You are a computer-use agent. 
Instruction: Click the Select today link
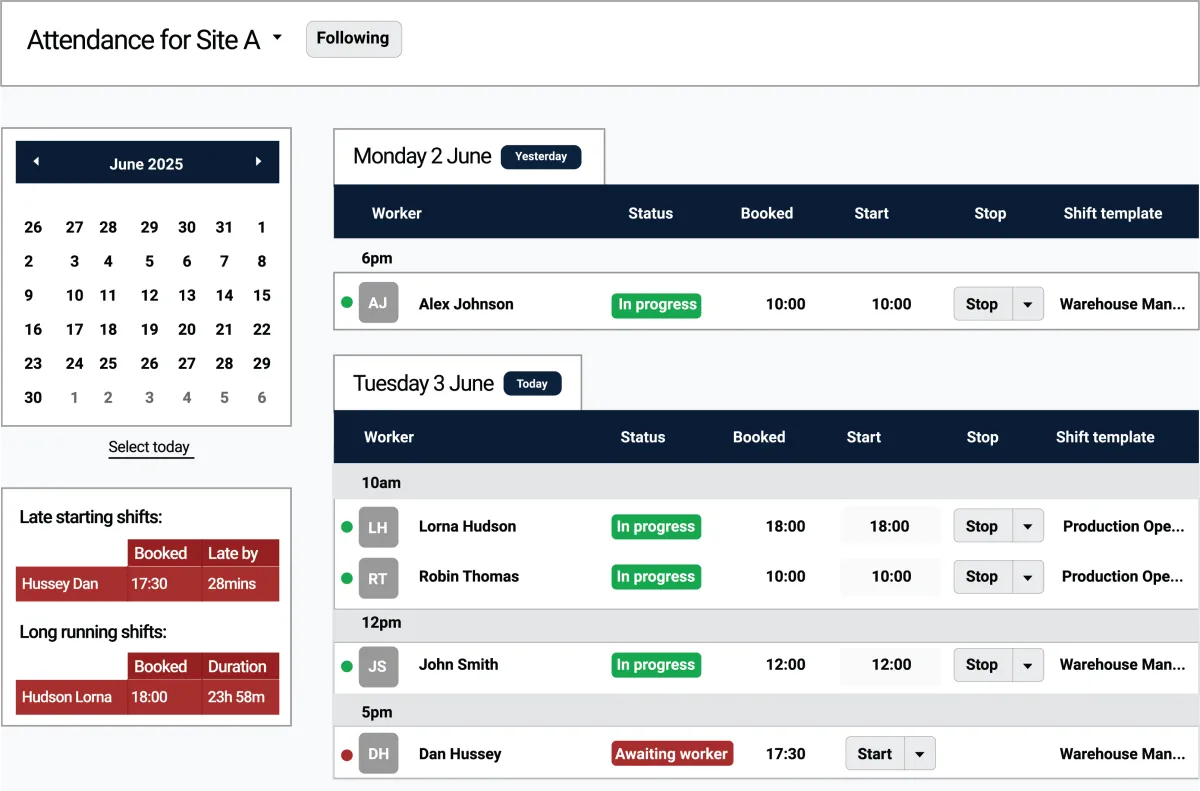150,447
